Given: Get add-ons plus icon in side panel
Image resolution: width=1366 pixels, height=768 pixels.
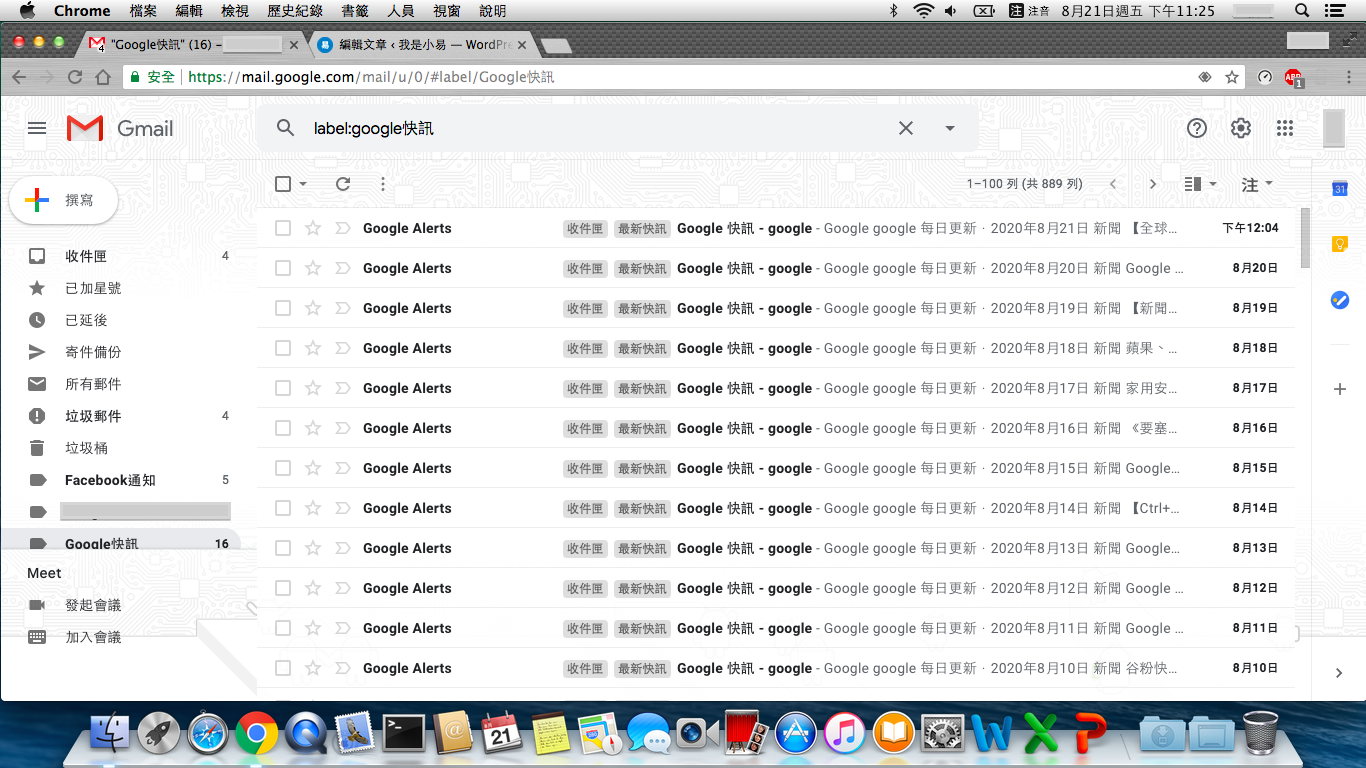Looking at the screenshot, I should pos(1340,389).
